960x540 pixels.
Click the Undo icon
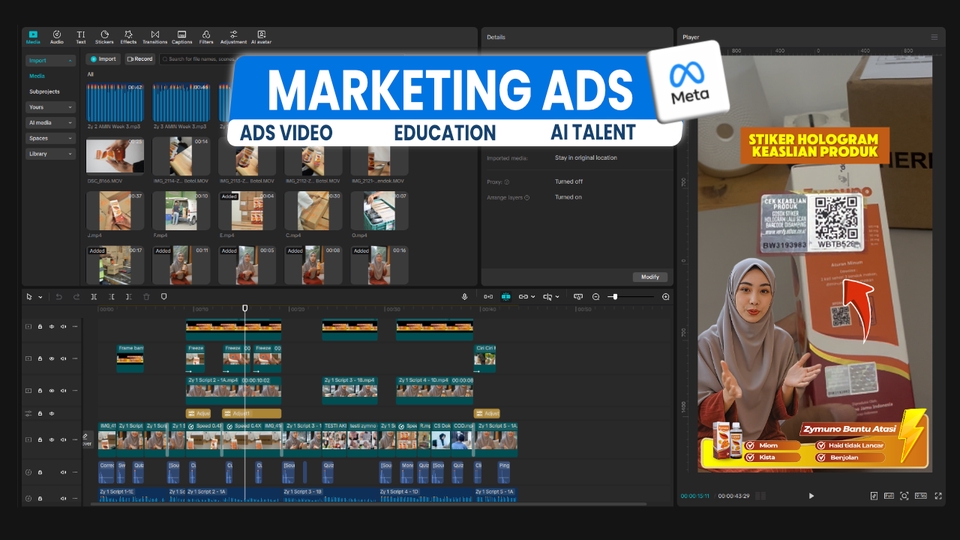[59, 297]
